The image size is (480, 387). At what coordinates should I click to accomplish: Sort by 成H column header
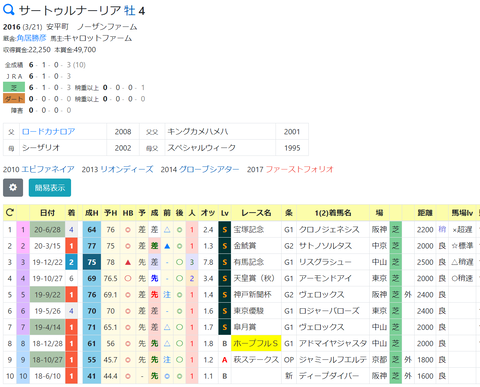point(92,213)
